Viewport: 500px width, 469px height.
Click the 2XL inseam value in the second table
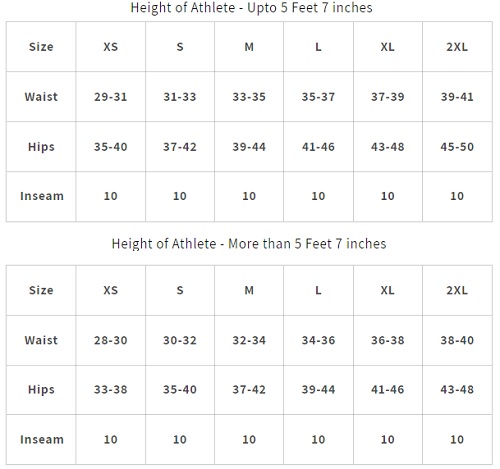coord(457,439)
